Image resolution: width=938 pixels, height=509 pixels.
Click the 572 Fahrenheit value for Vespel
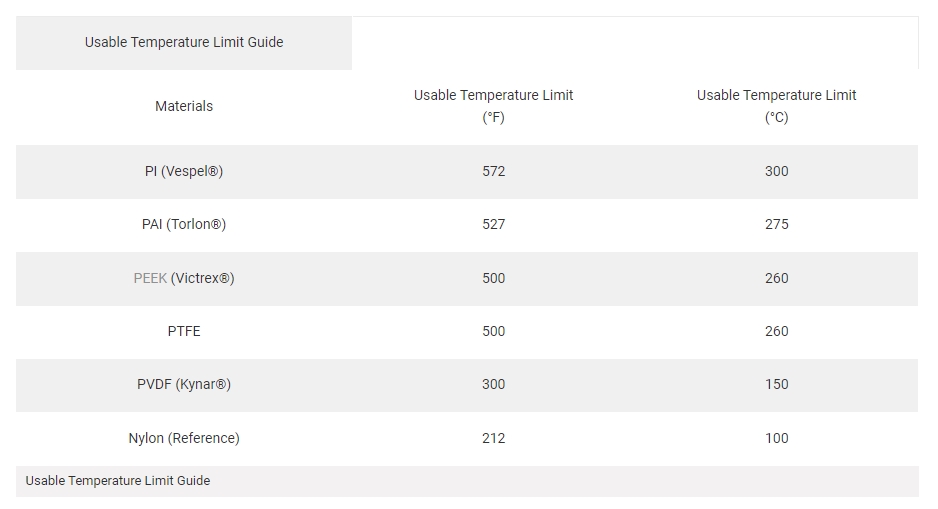494,171
